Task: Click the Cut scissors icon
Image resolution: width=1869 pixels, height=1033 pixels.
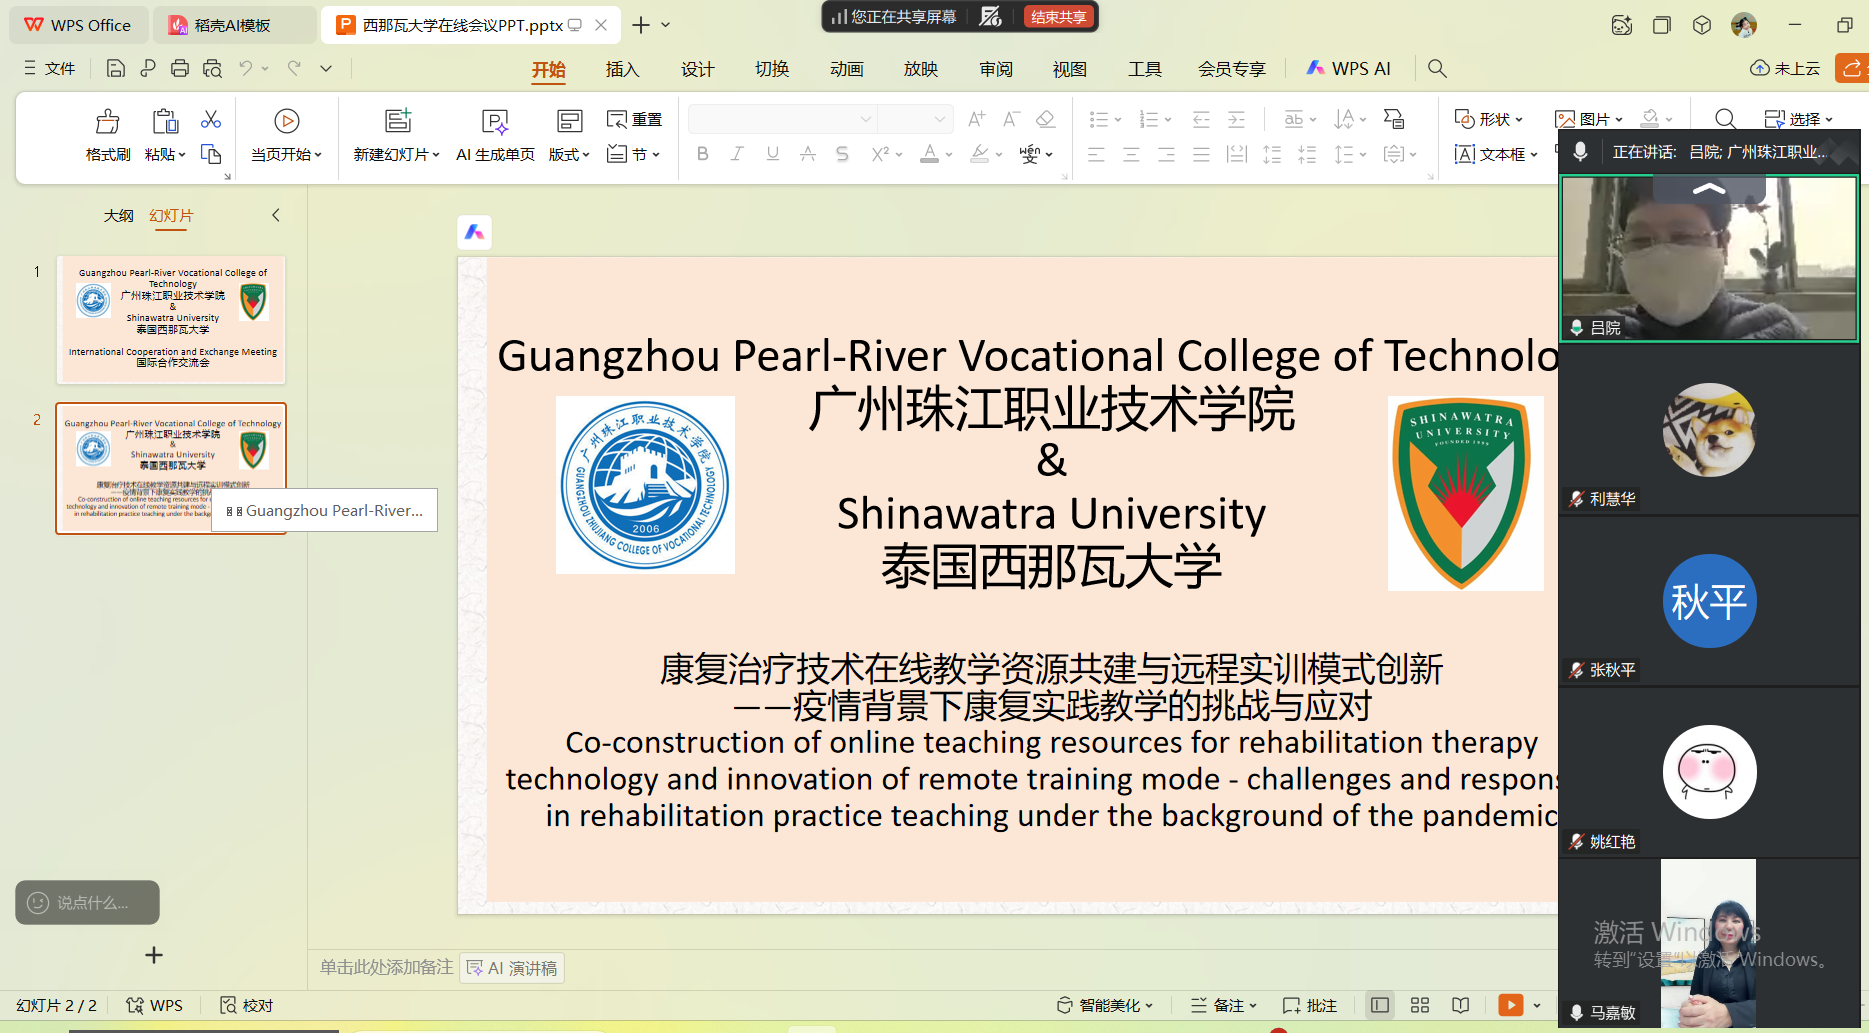Action: pyautogui.click(x=210, y=120)
